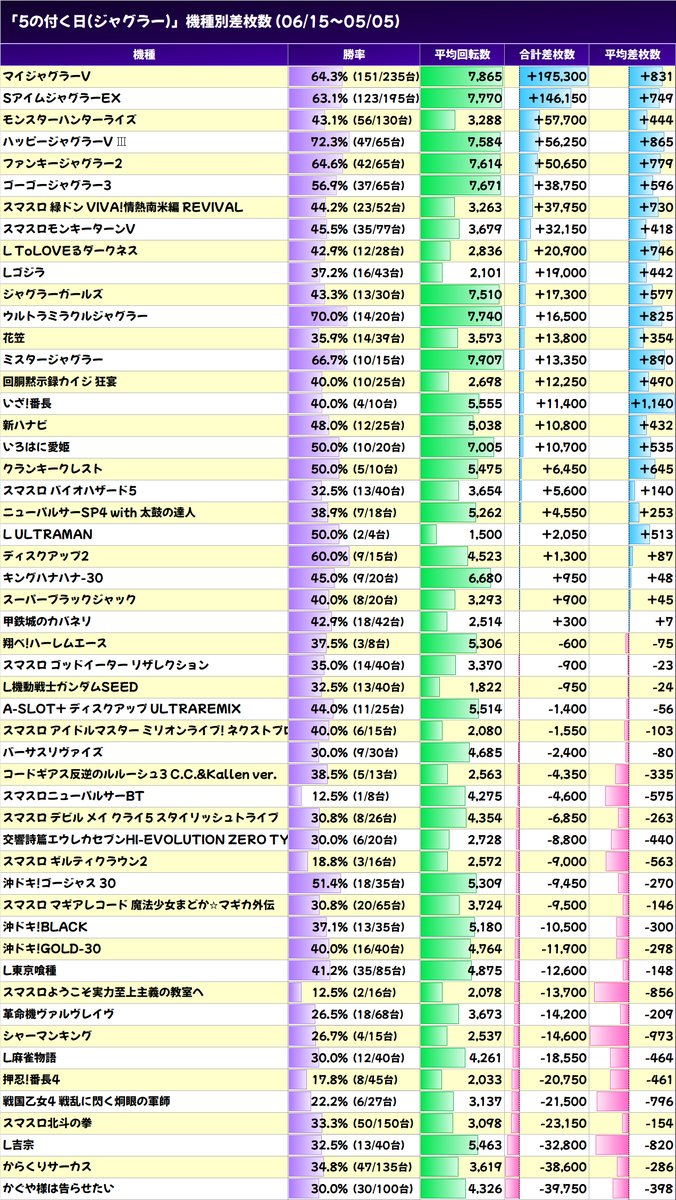Click the 平均回転数 column header

click(x=461, y=54)
